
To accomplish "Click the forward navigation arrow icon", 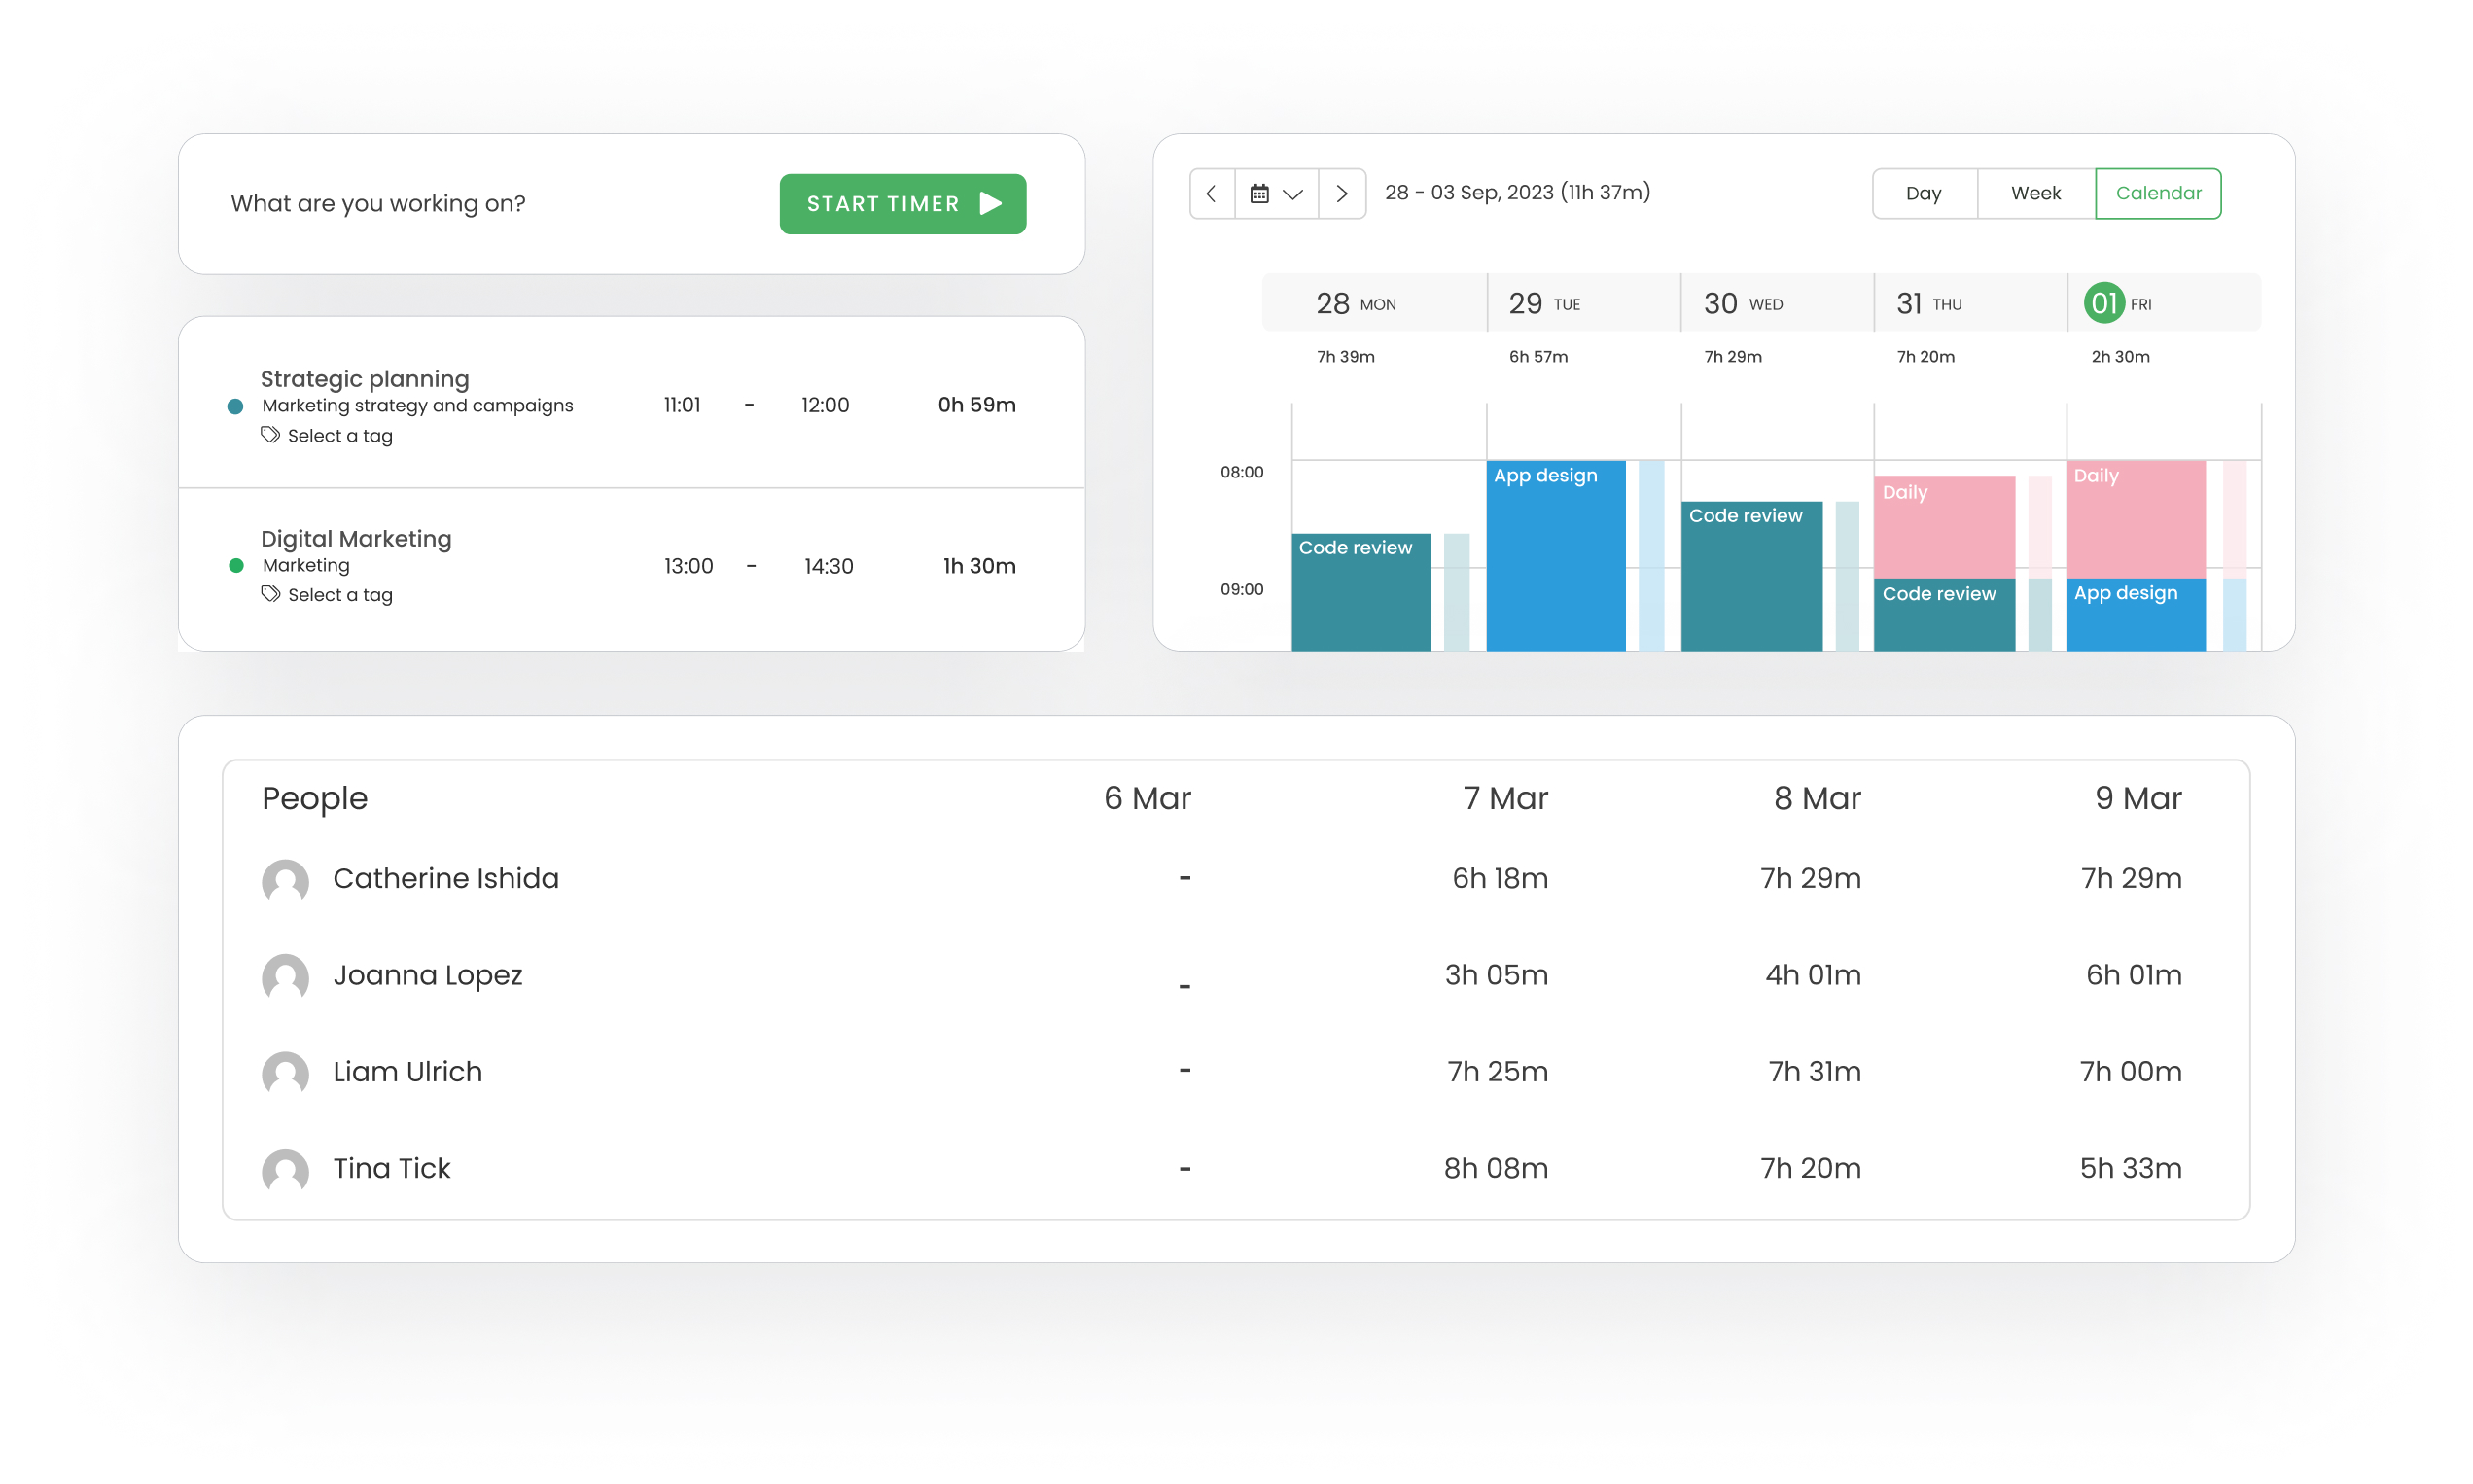I will click(x=1341, y=193).
